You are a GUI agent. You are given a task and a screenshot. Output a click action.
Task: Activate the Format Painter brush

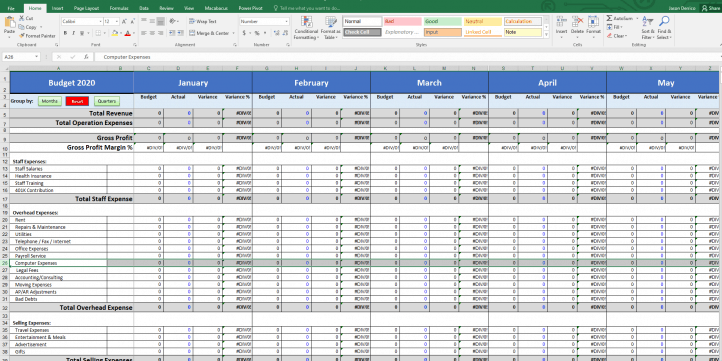click(x=22, y=35)
